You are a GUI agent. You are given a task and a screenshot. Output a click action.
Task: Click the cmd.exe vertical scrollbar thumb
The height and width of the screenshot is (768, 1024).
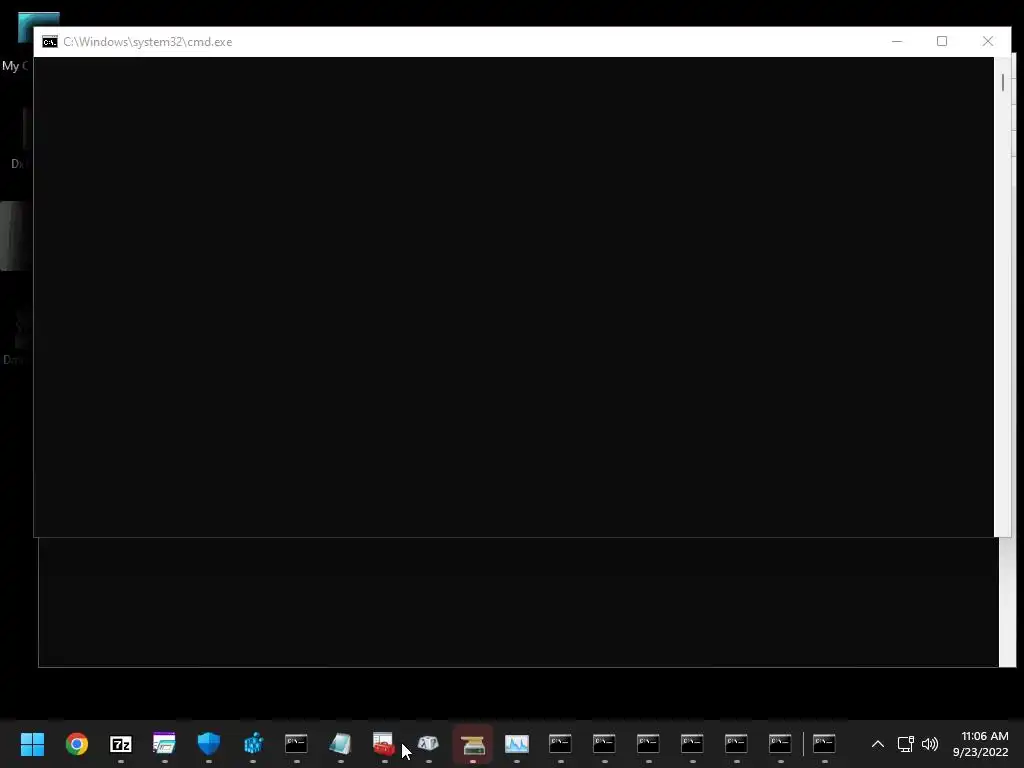(x=1002, y=82)
